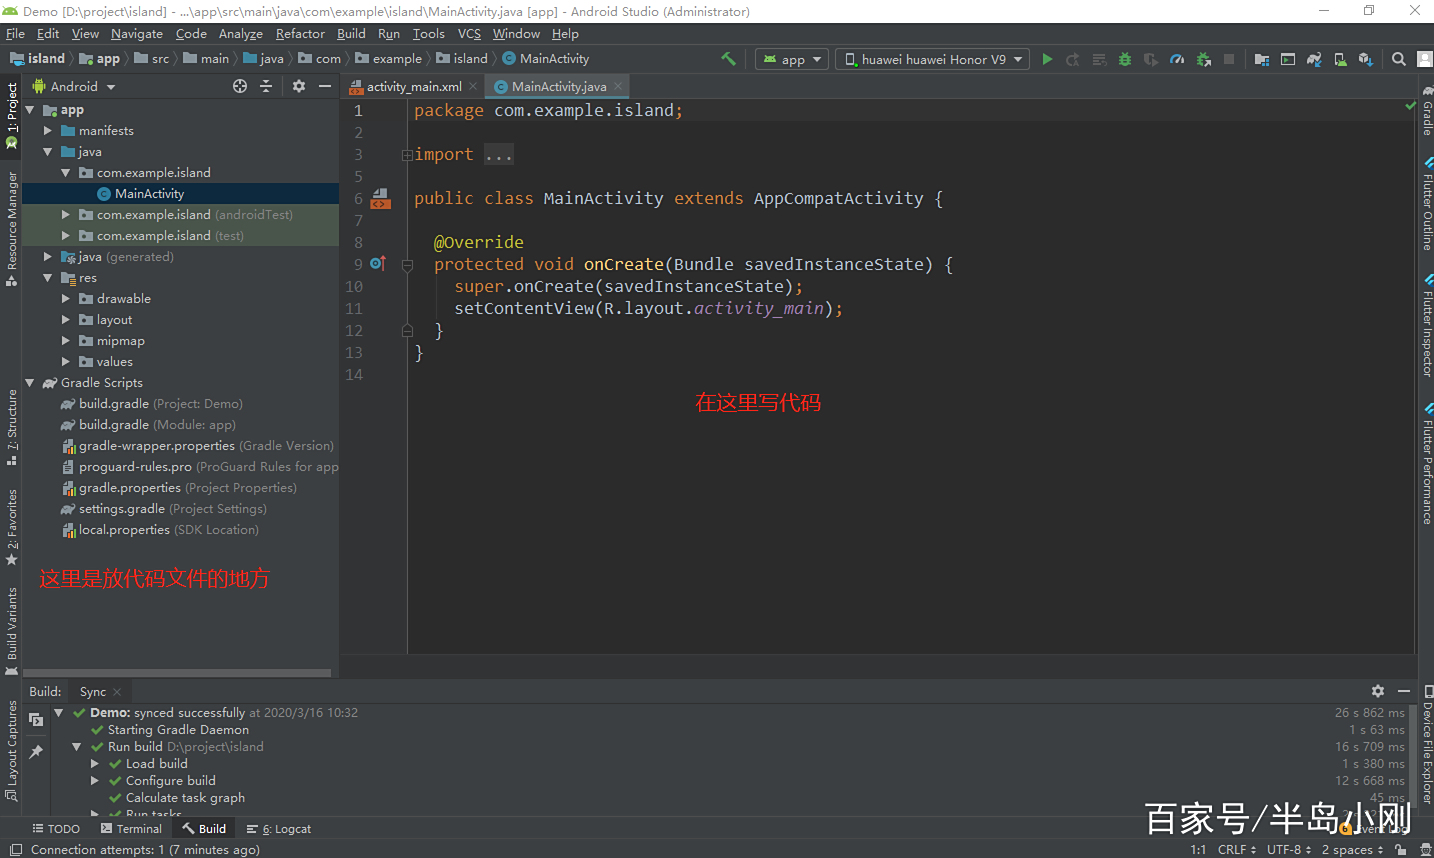Image resolution: width=1434 pixels, height=858 pixels.
Task: Click the CRLF line separator selector
Action: tap(1237, 850)
